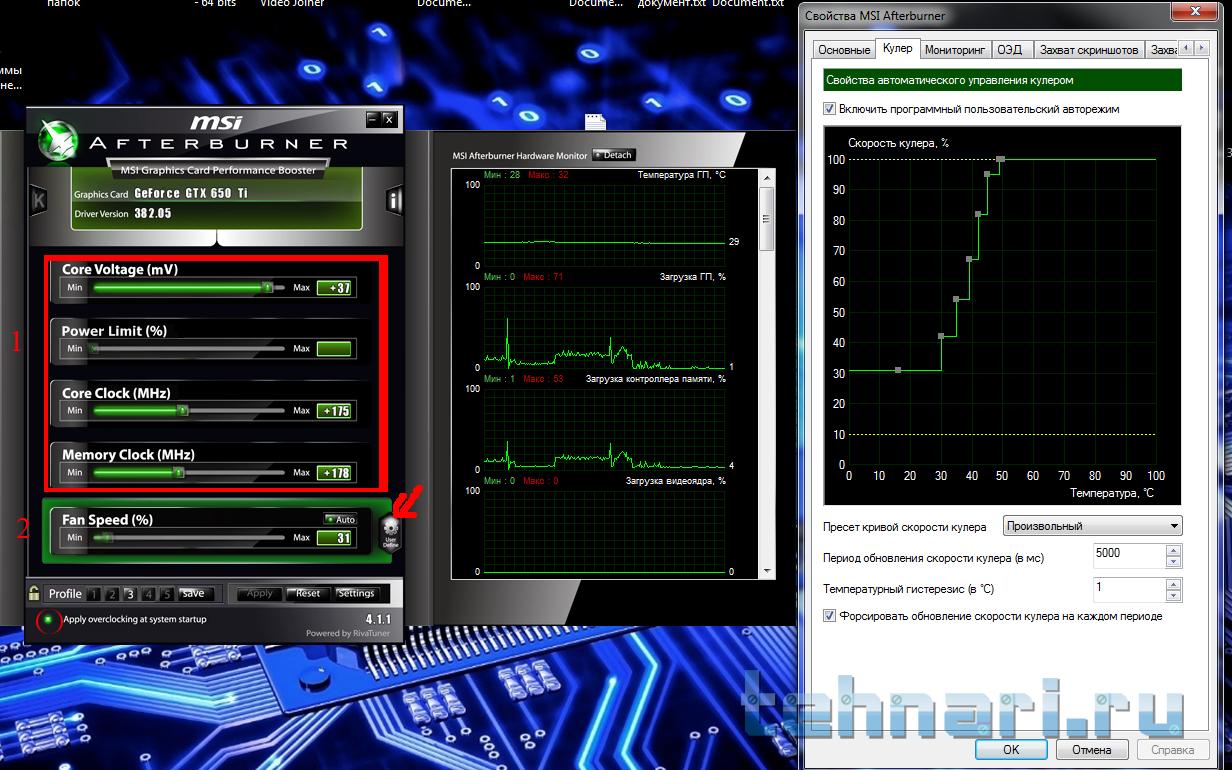Click the fan update period field 5000
Screen dimensions: 1232x770
pos(1129,555)
